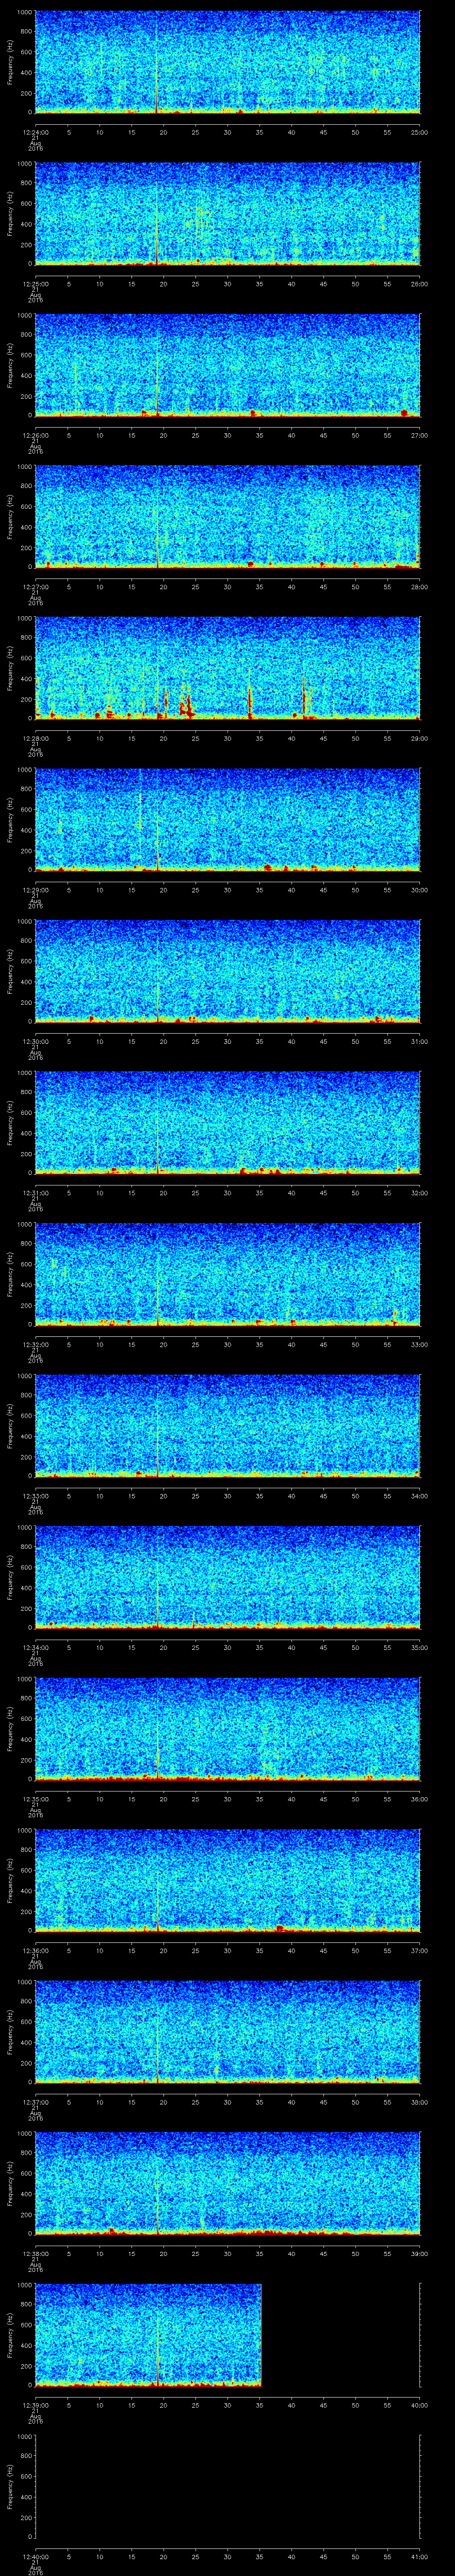
Task: Open the 12:27:00 spectrogram panel
Action: click(227, 516)
